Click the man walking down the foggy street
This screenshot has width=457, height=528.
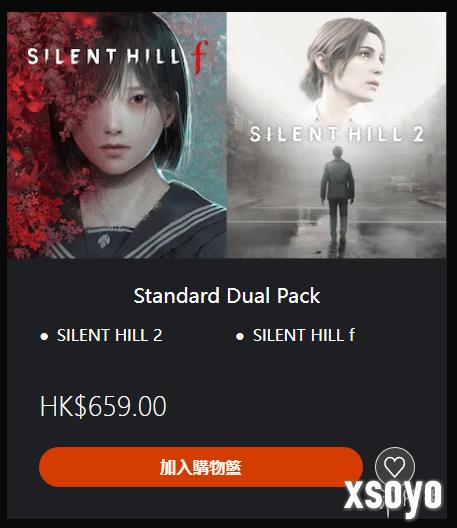(x=337, y=195)
